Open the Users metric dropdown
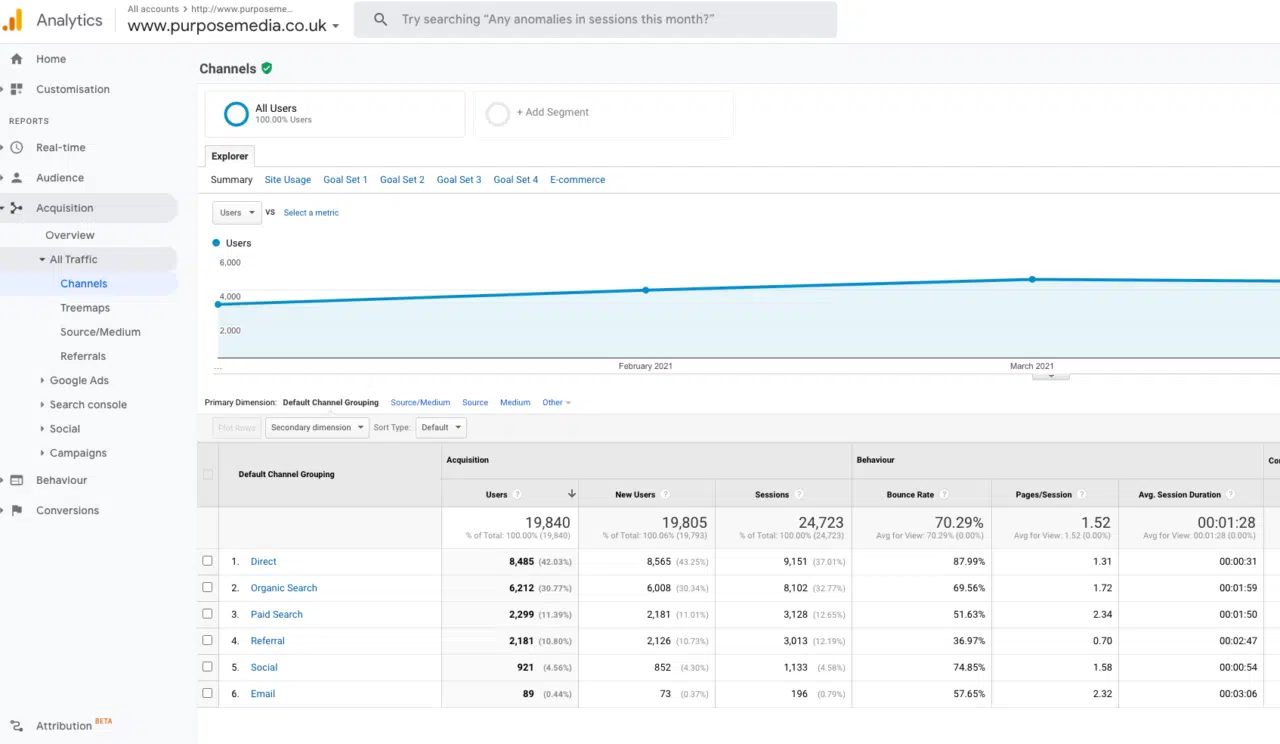Viewport: 1280px width, 744px height. pos(237,213)
